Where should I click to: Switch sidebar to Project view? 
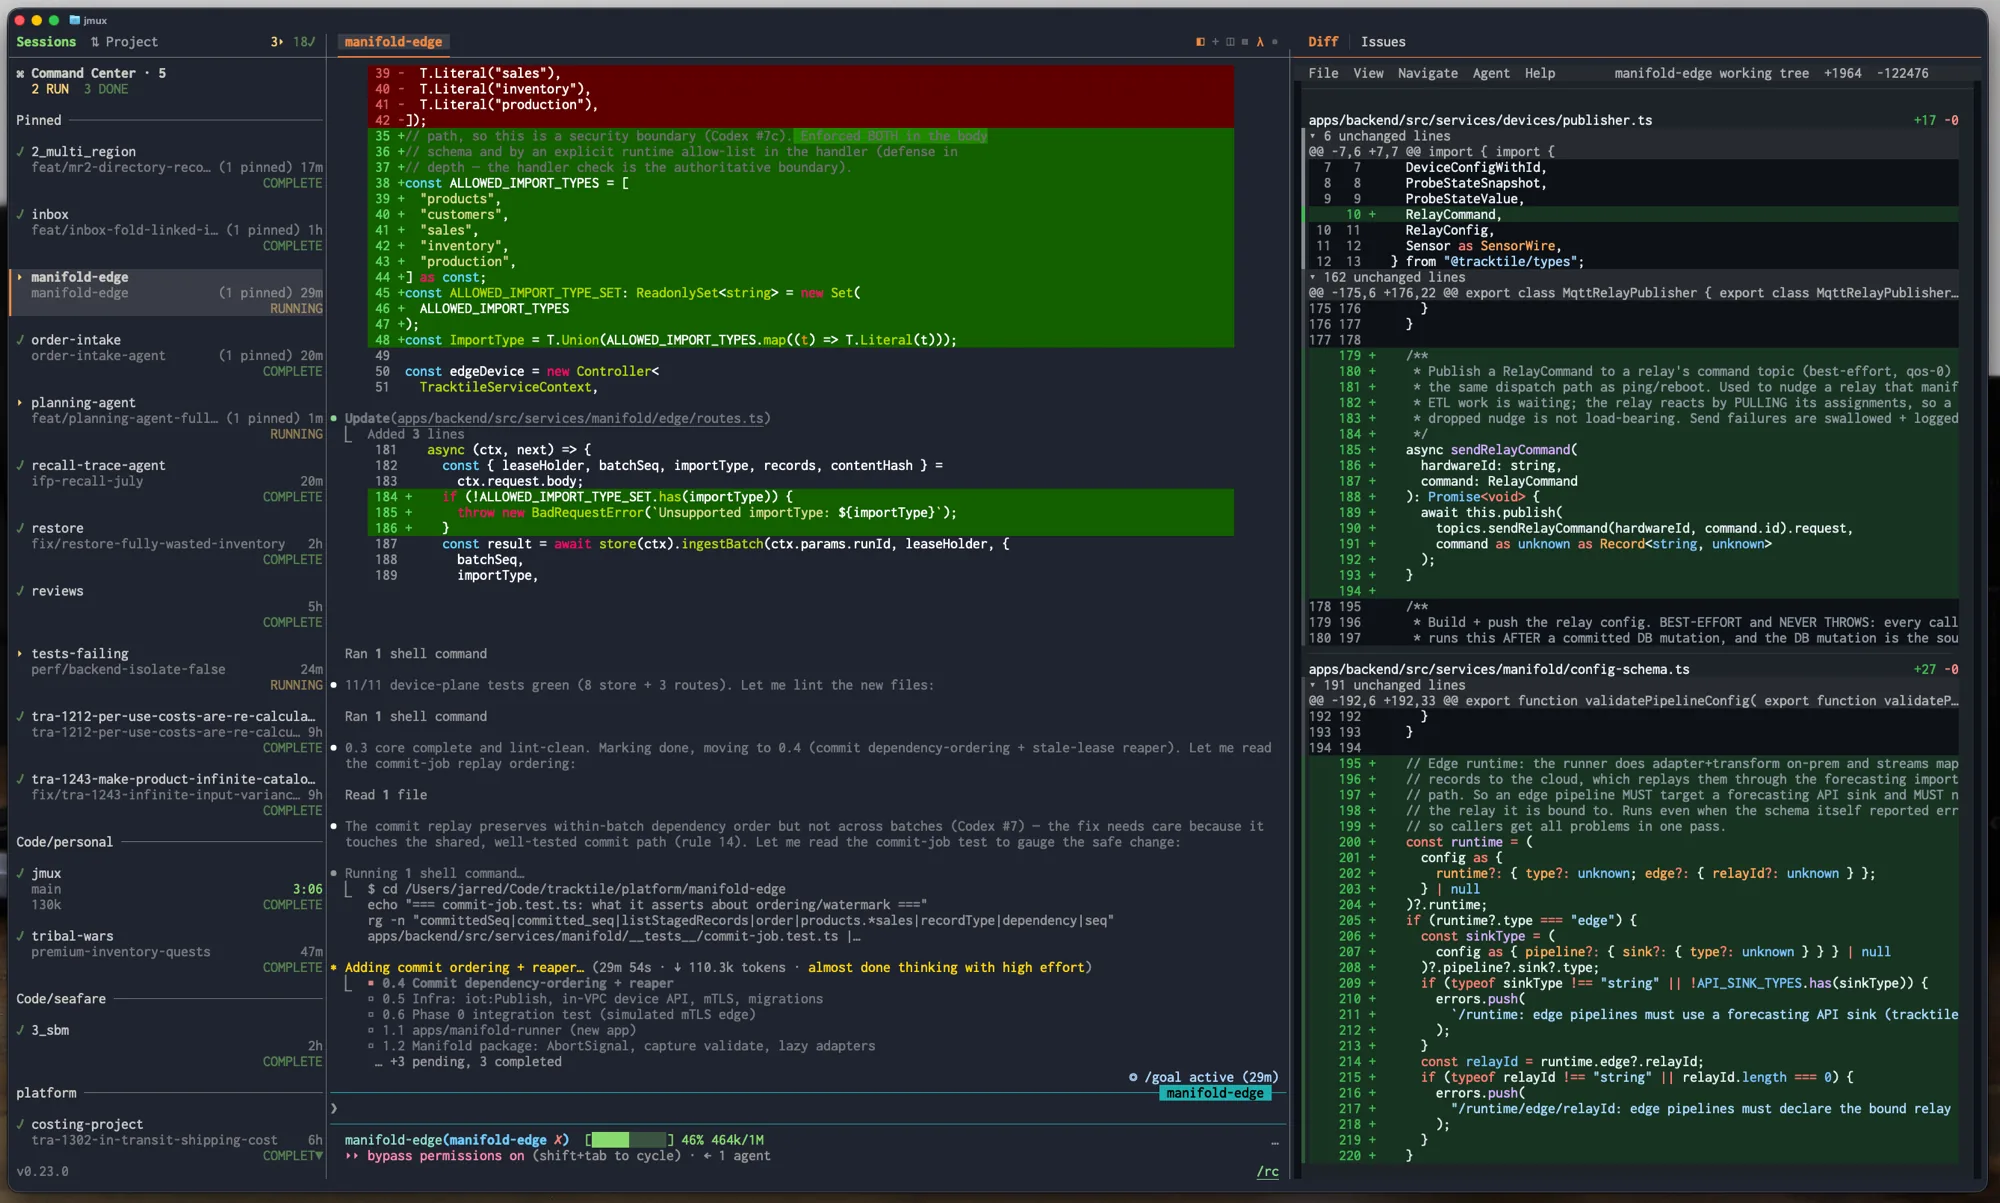click(132, 42)
